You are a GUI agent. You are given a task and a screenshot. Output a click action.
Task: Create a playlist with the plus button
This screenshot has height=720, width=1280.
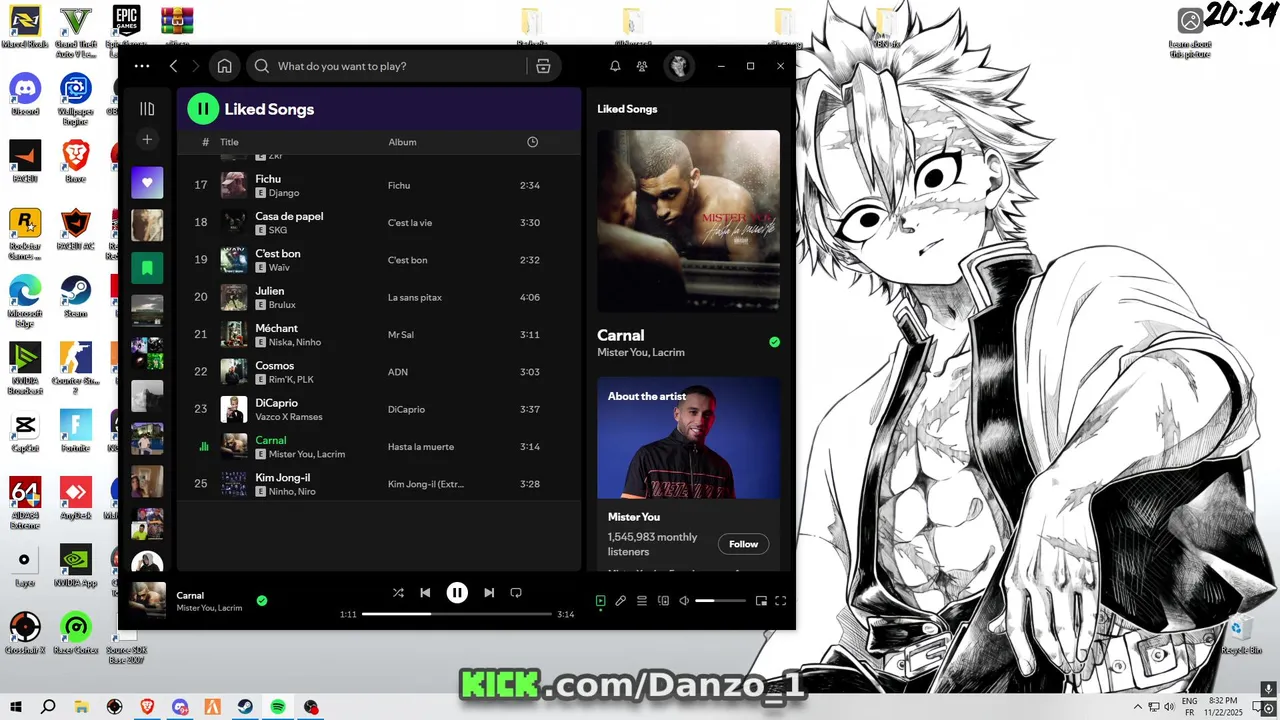click(147, 140)
